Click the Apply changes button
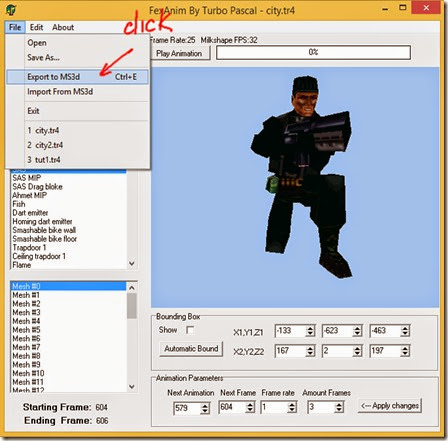This screenshot has height=441, width=448. (390, 406)
